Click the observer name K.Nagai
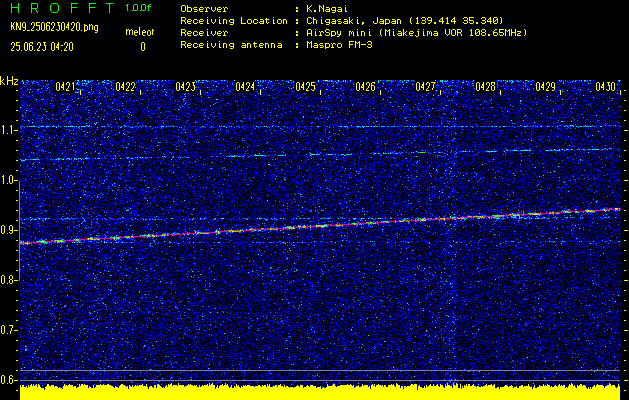This screenshot has width=629, height=400. [x=325, y=9]
